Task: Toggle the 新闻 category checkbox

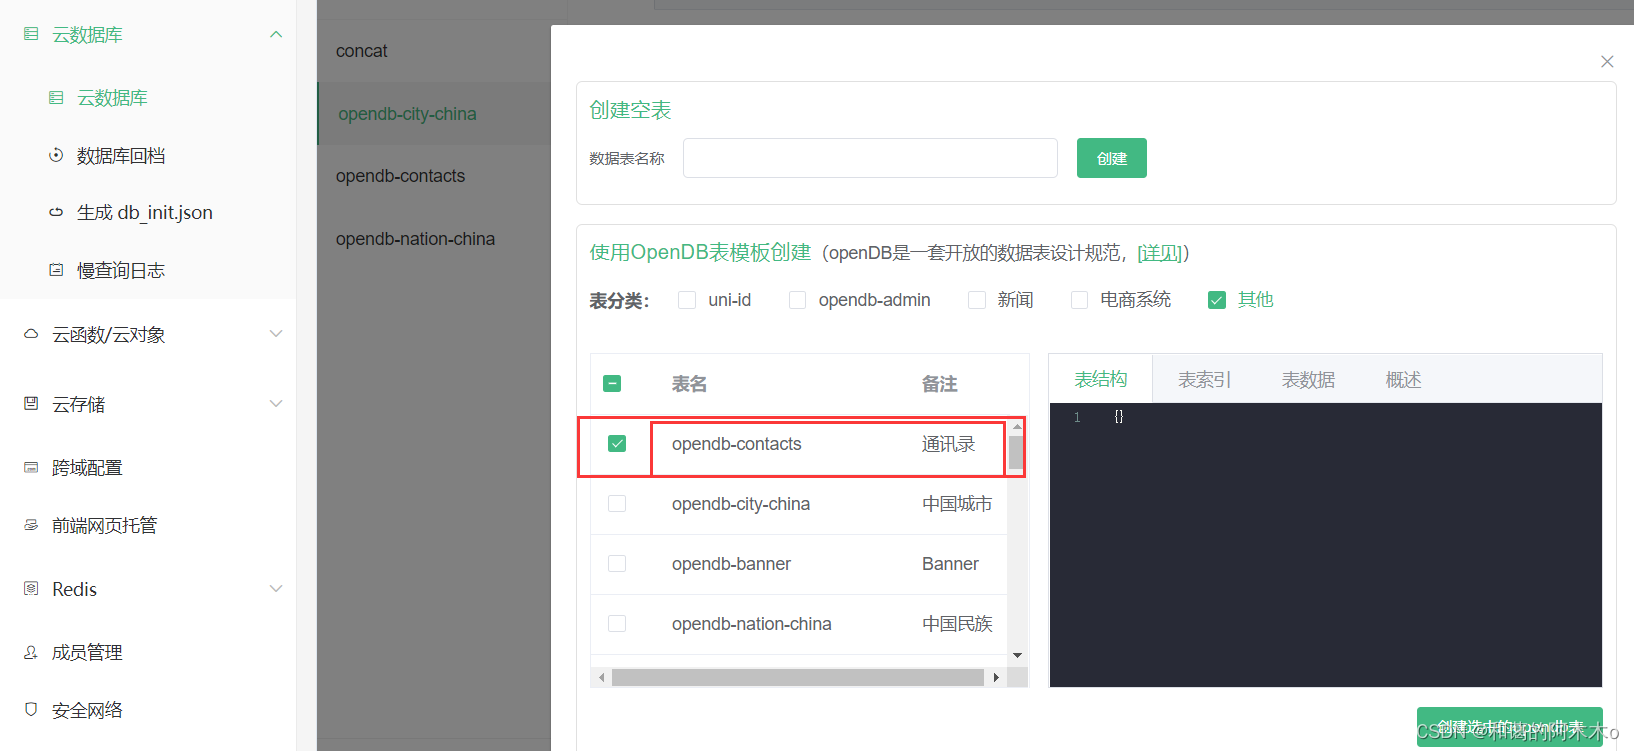Action: tap(977, 300)
